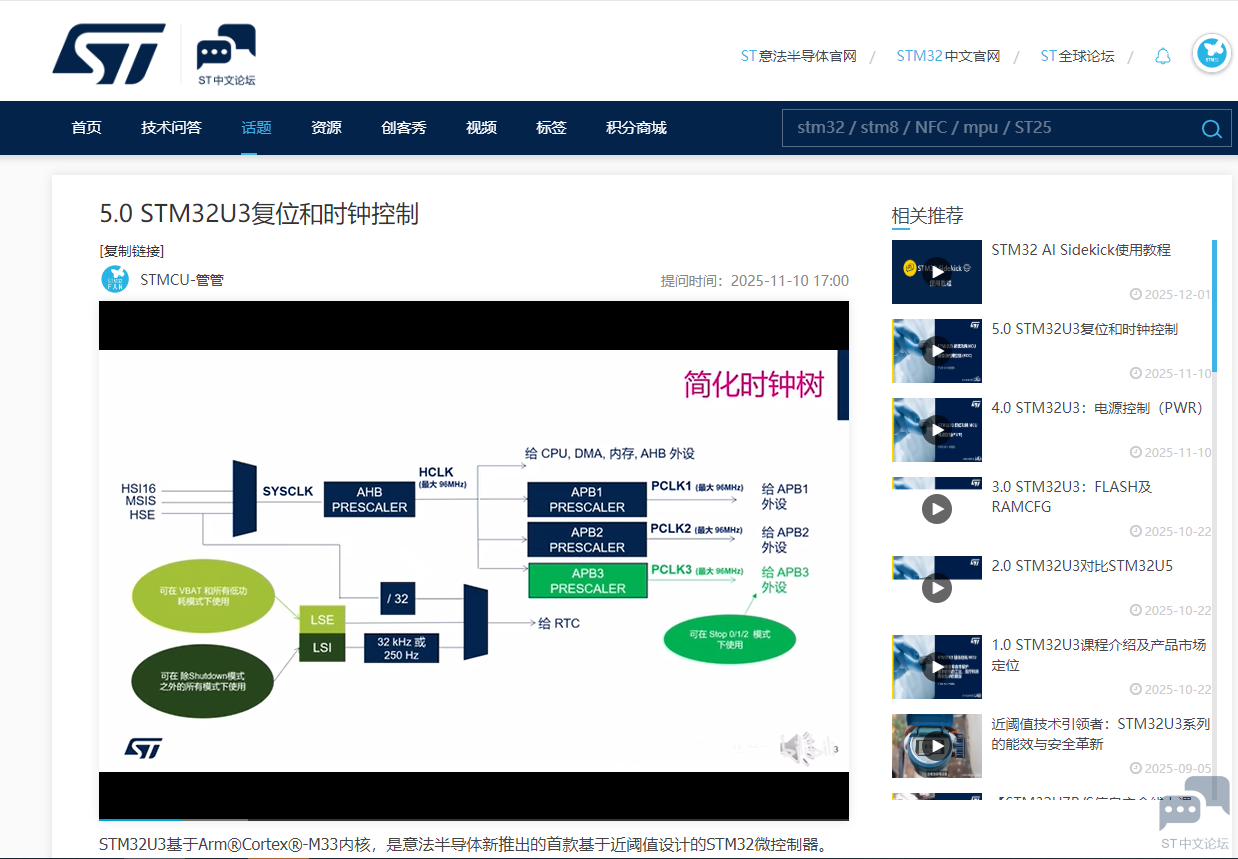Open 2.0 STM32U3对比STM32U5 title
Viewport: 1238px width, 859px height.
[1082, 566]
